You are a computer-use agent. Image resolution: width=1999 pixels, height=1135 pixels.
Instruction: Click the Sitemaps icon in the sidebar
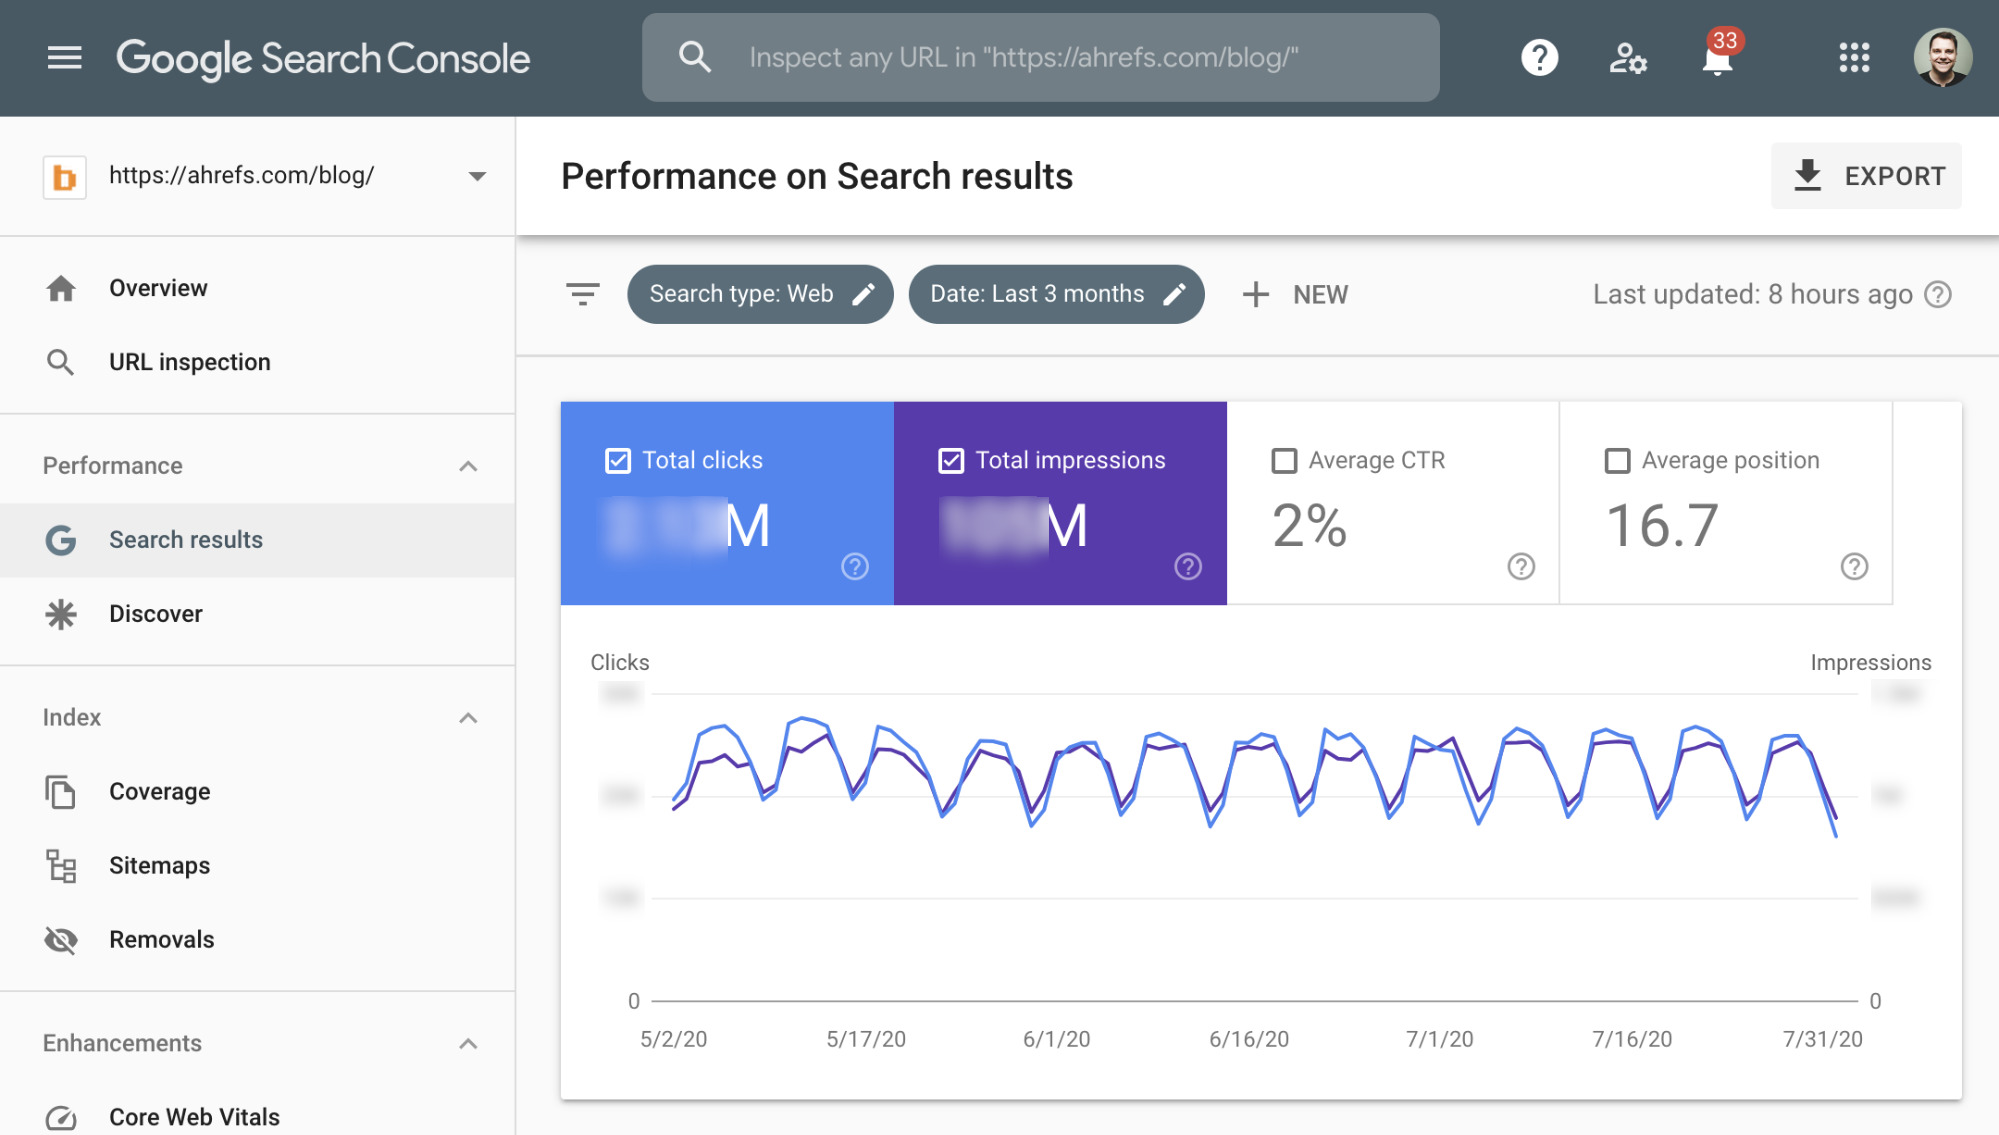point(61,866)
